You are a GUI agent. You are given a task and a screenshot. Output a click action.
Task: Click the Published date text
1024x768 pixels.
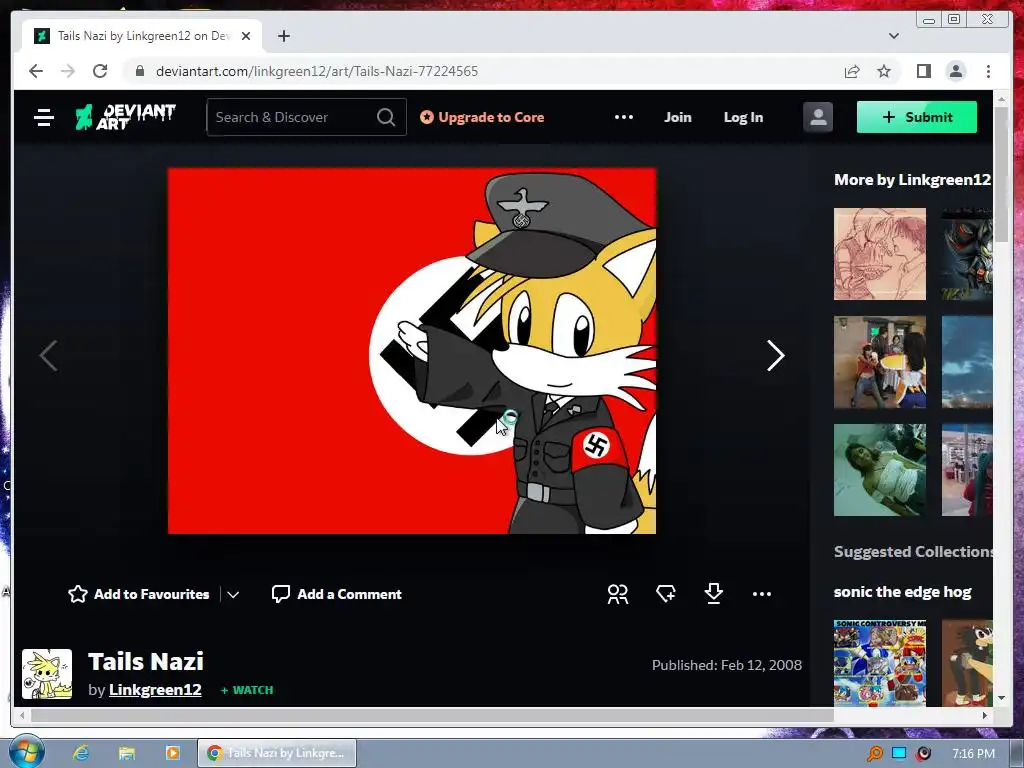pyautogui.click(x=727, y=665)
